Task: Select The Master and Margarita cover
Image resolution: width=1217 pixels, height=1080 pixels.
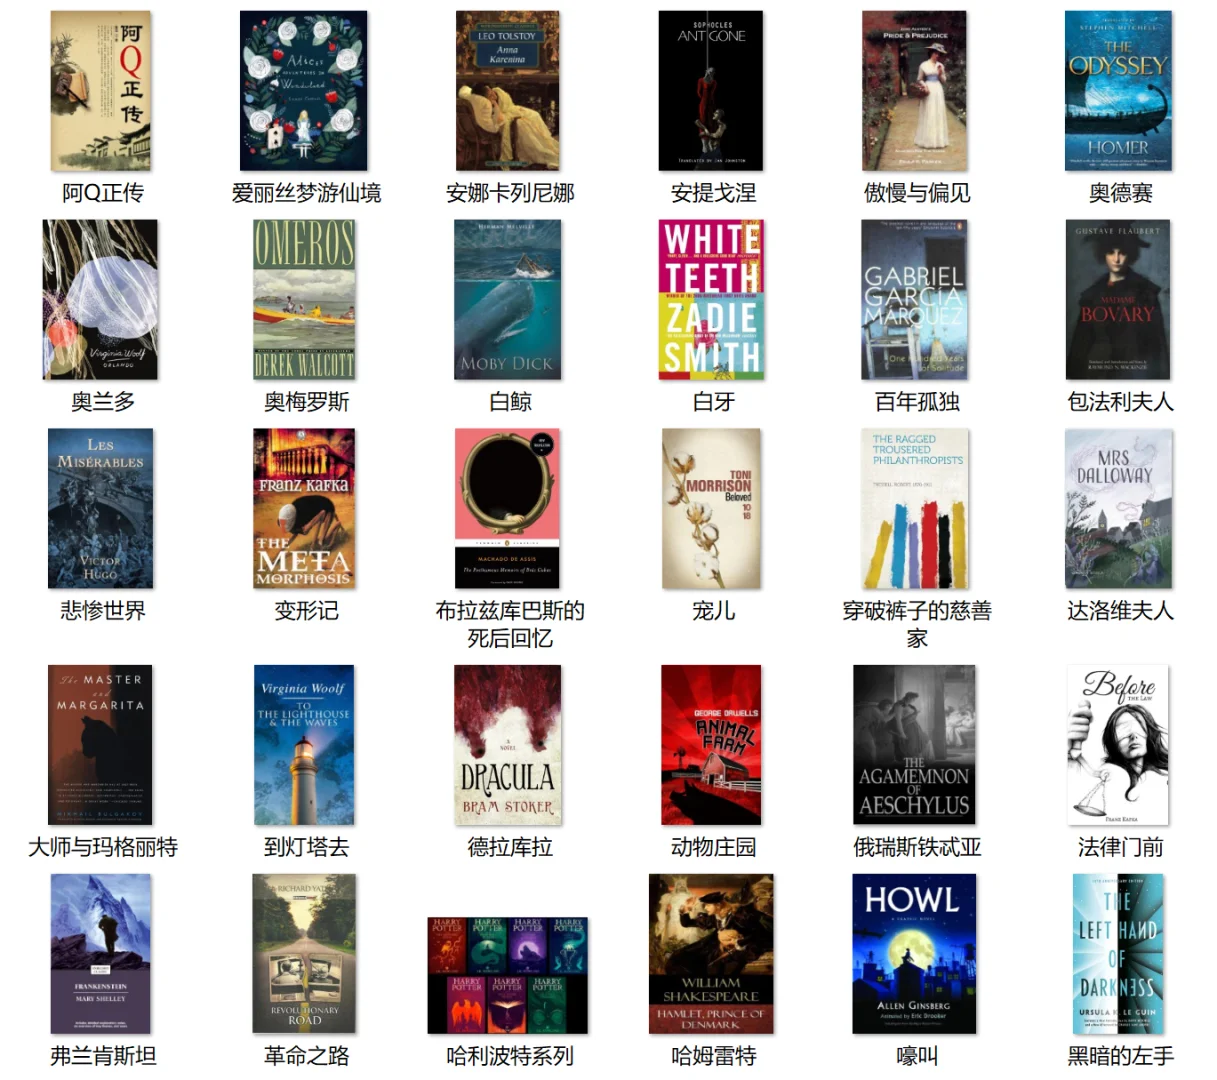Action: pyautogui.click(x=101, y=745)
